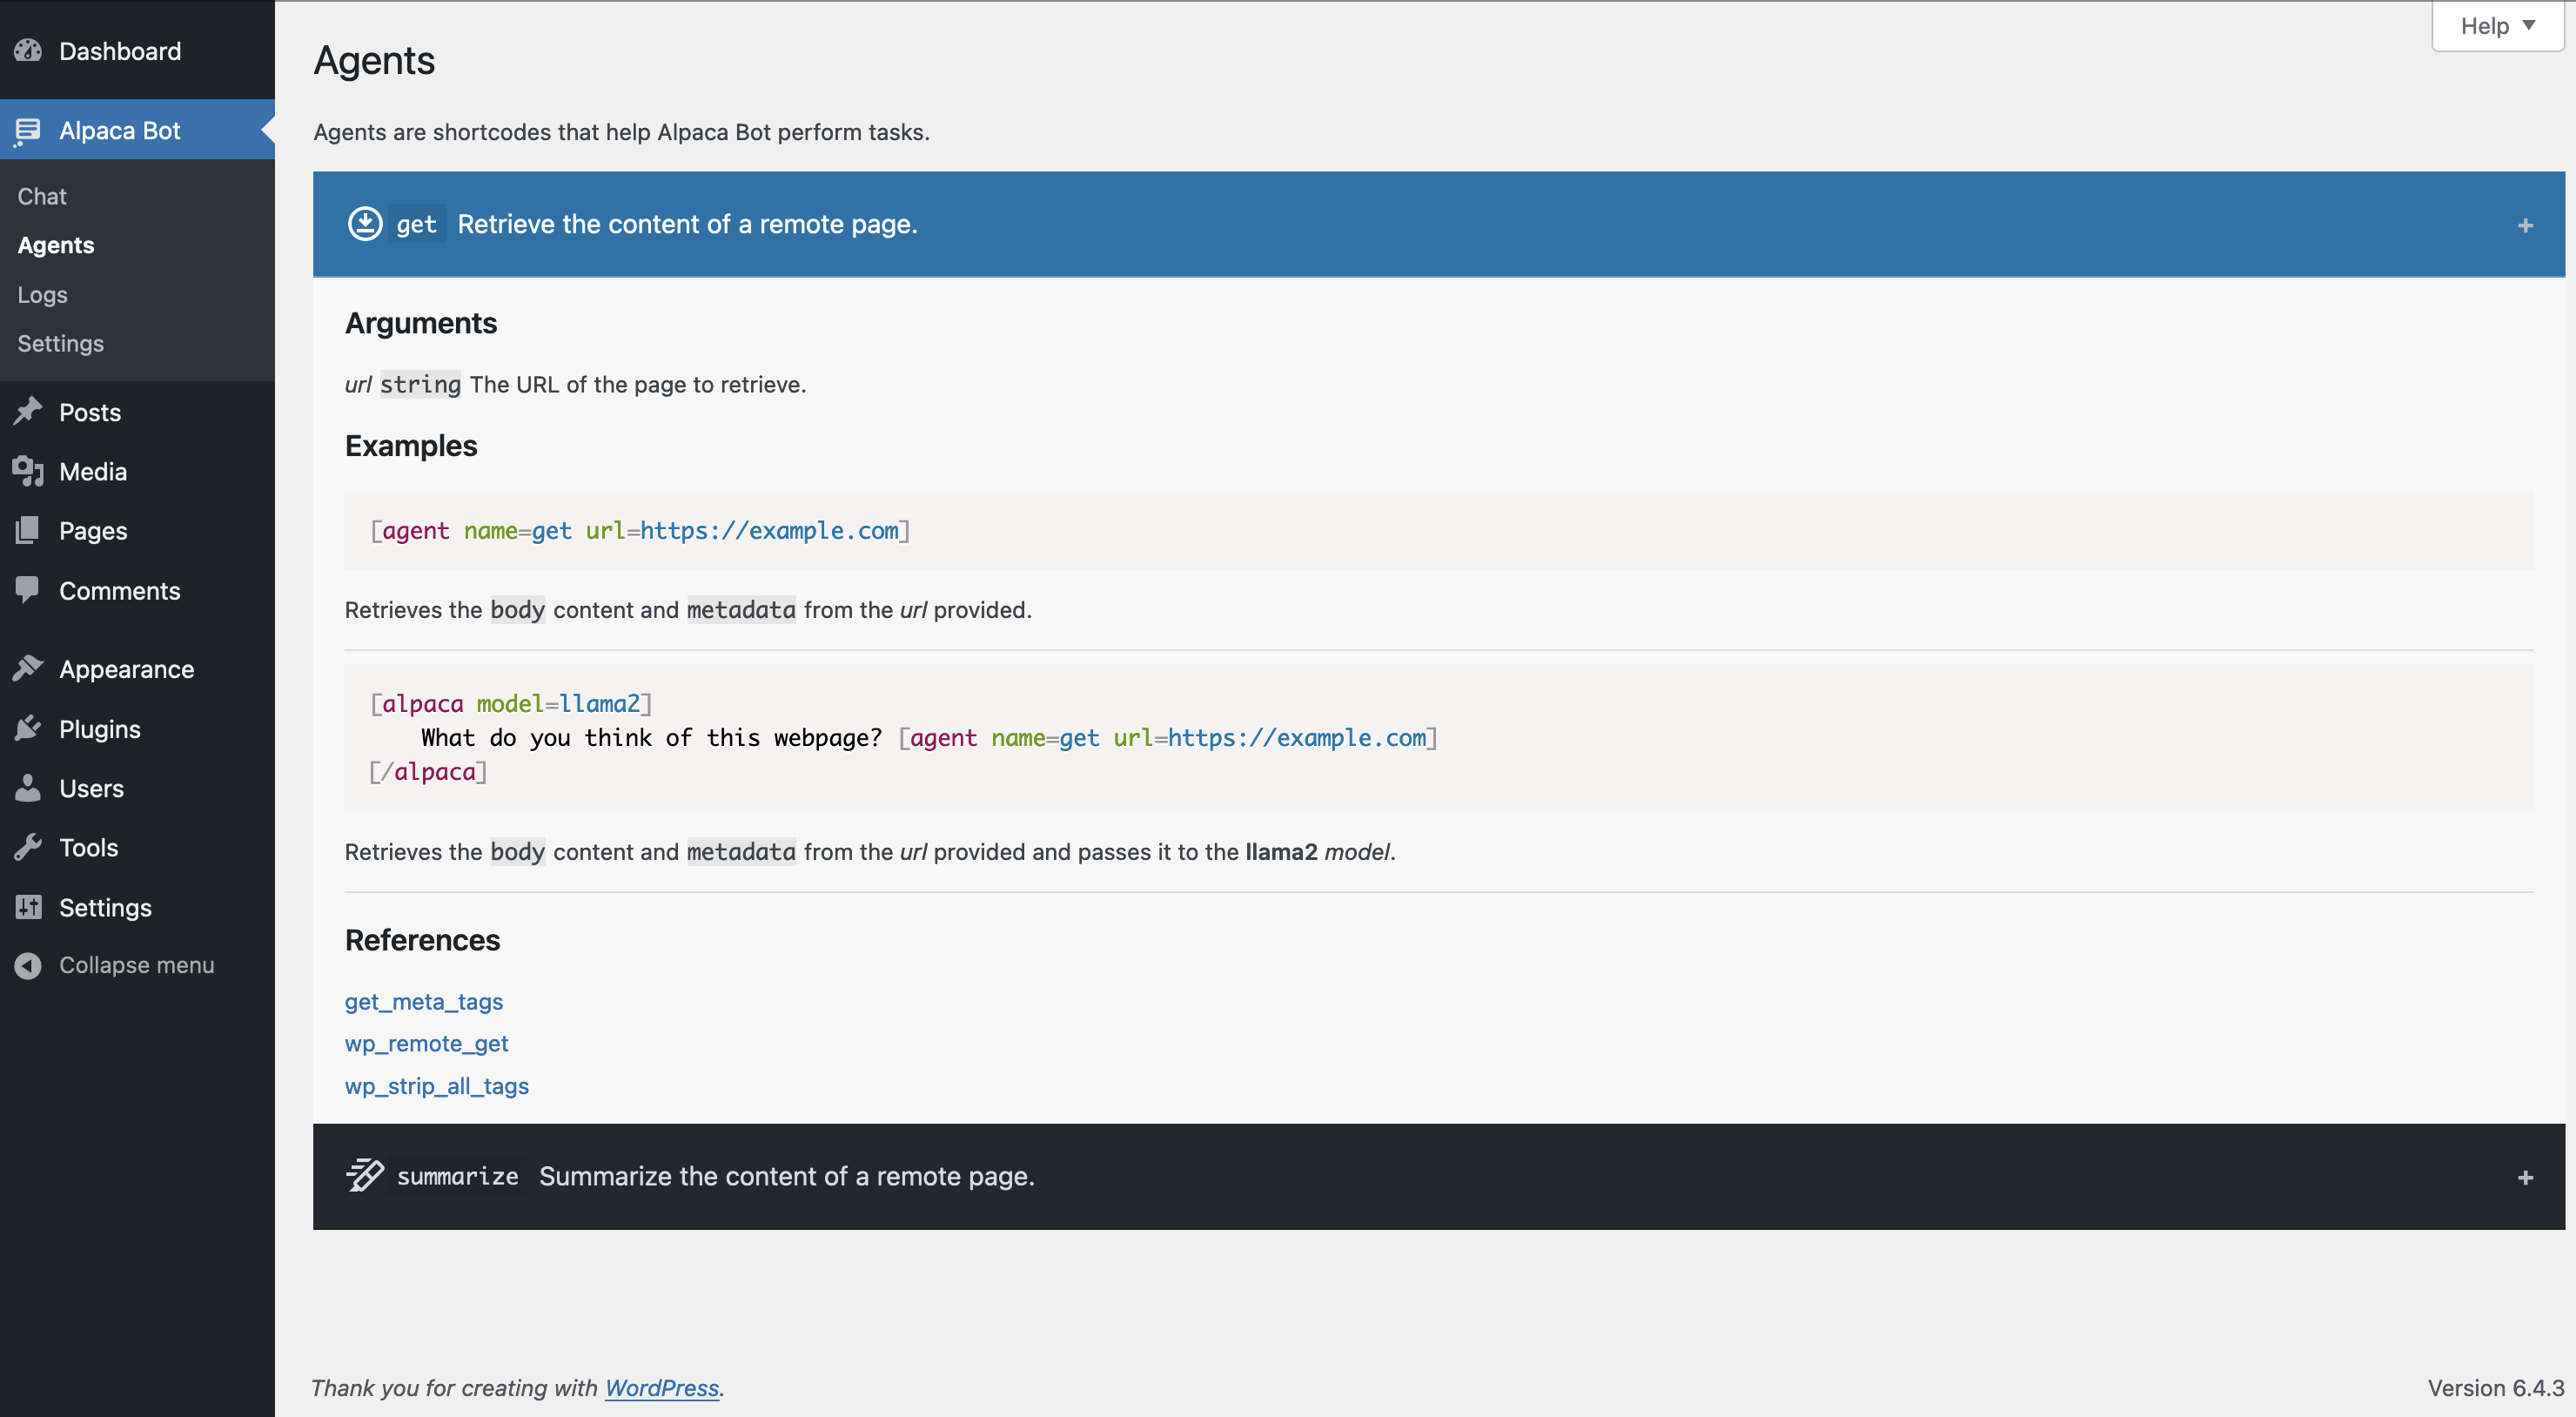Click the Pages icon
Image resolution: width=2576 pixels, height=1417 pixels.
(x=28, y=530)
